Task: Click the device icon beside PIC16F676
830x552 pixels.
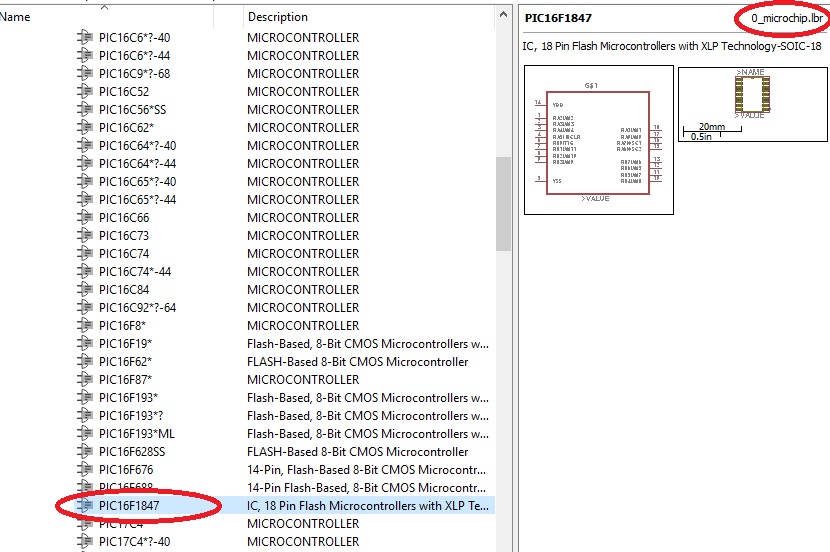Action: click(85, 469)
